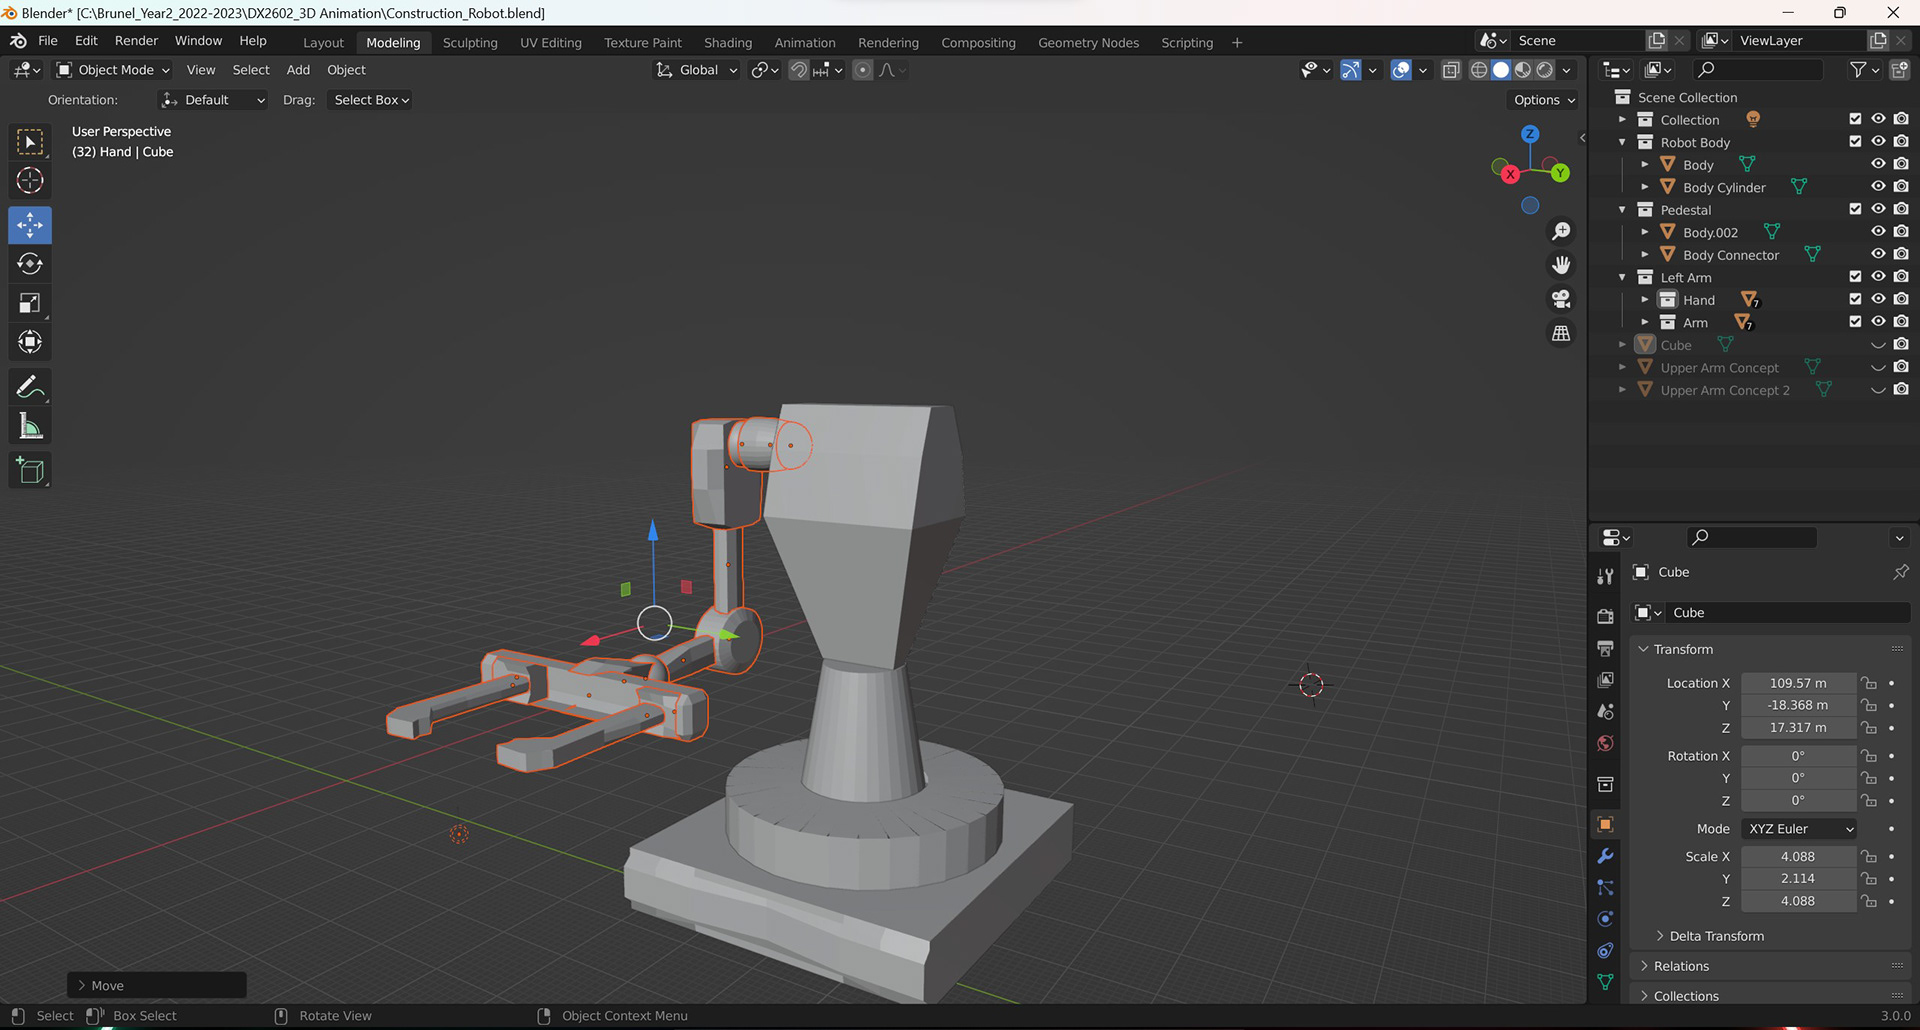Disable Upper Arm Concept in renders
Image resolution: width=1920 pixels, height=1030 pixels.
pos(1901,367)
